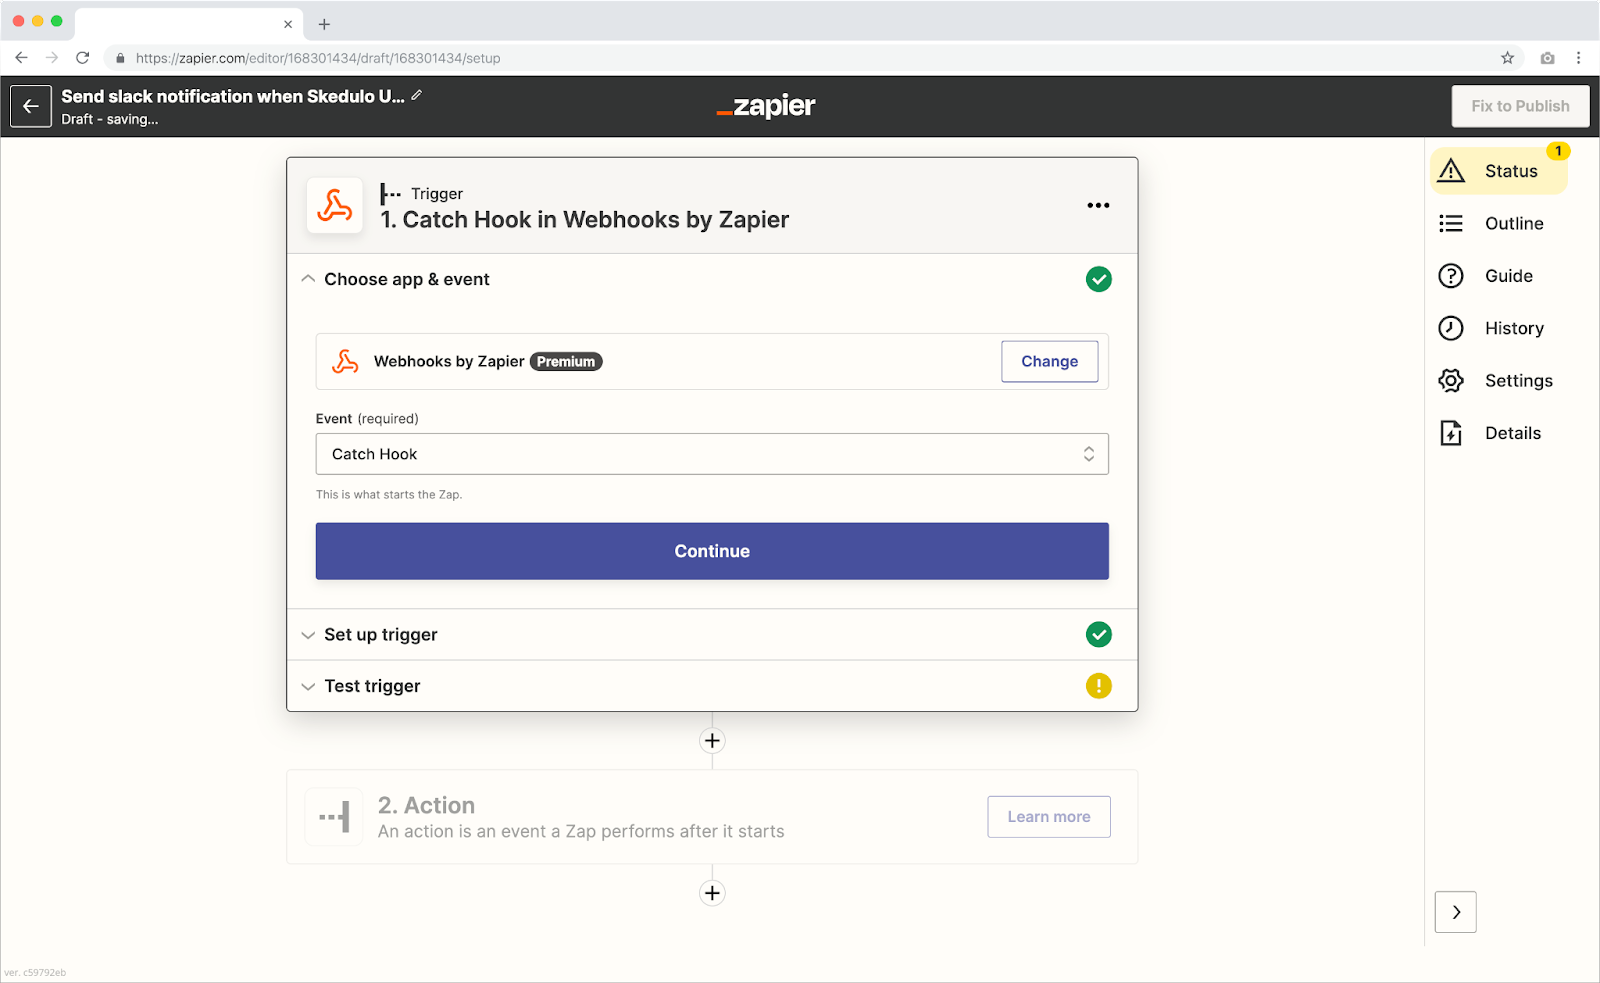Open the Event dropdown showing Catch Hook
Image resolution: width=1600 pixels, height=983 pixels.
(x=712, y=454)
